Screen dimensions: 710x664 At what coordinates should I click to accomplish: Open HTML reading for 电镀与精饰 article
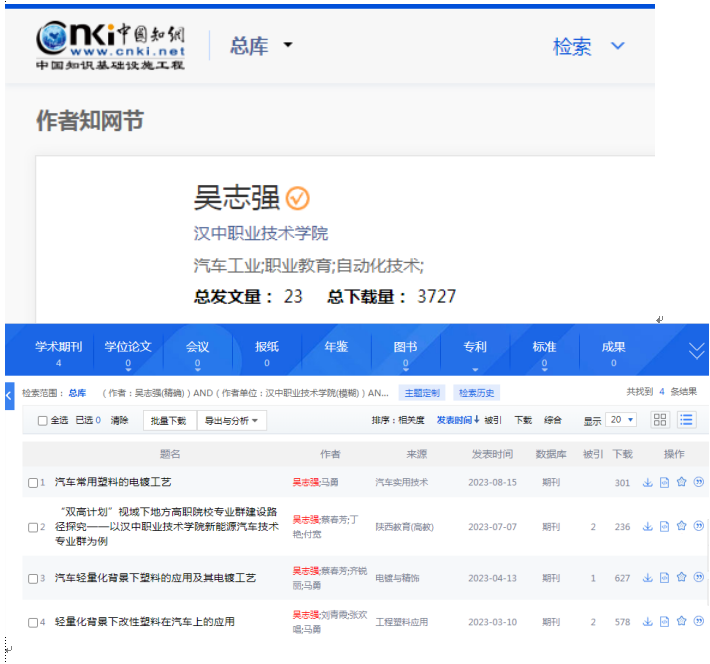664,577
